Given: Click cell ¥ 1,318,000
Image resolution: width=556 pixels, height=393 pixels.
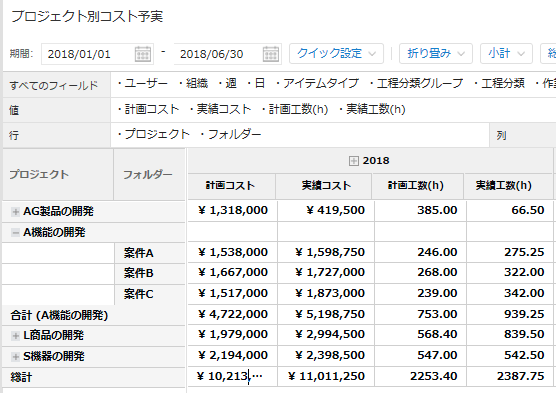Looking at the screenshot, I should (x=233, y=210).
